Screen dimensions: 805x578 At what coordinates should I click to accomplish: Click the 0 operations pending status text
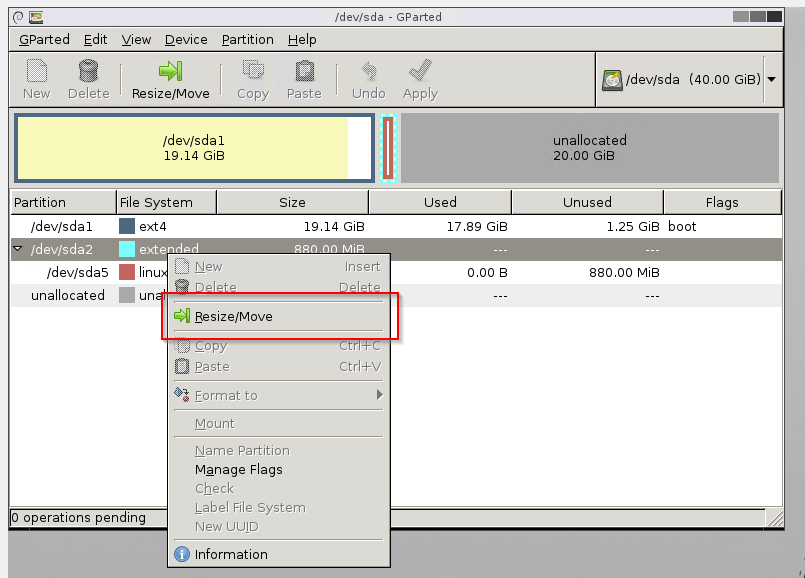(79, 517)
